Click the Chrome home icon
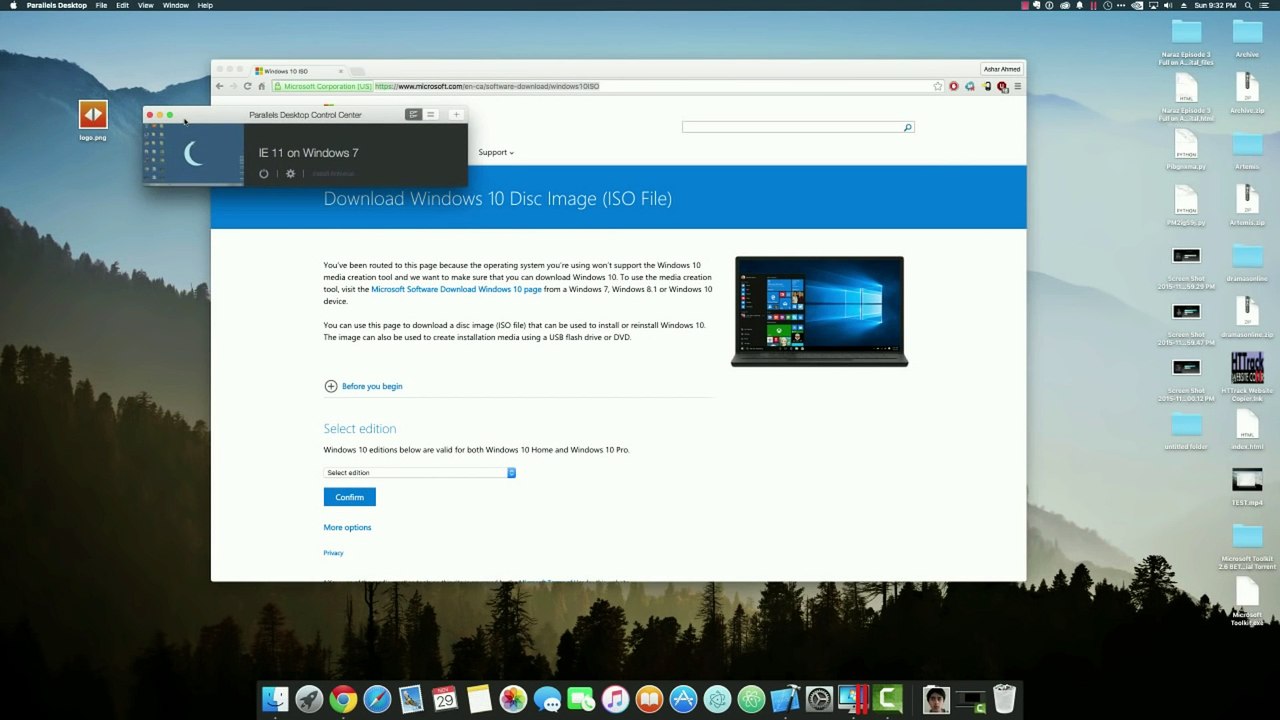The height and width of the screenshot is (720, 1280). [261, 86]
